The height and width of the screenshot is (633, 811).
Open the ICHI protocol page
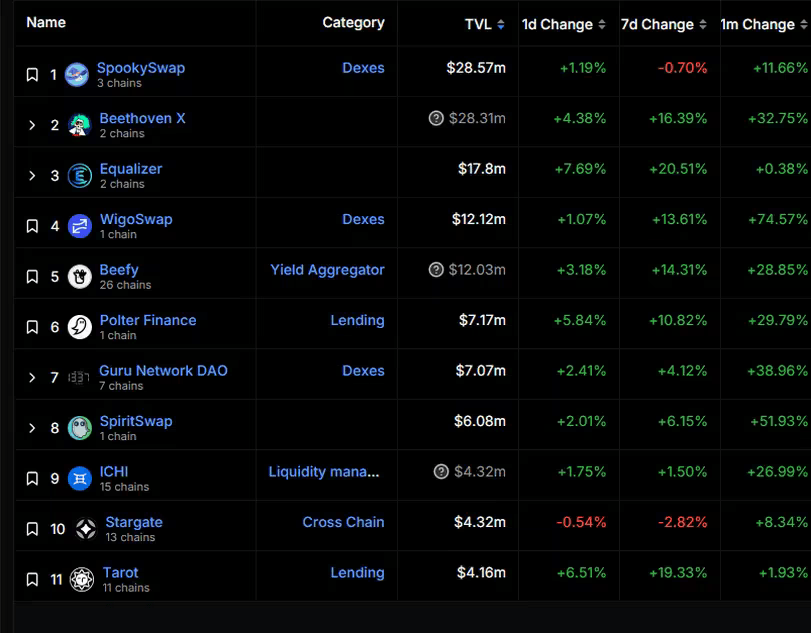coord(114,472)
